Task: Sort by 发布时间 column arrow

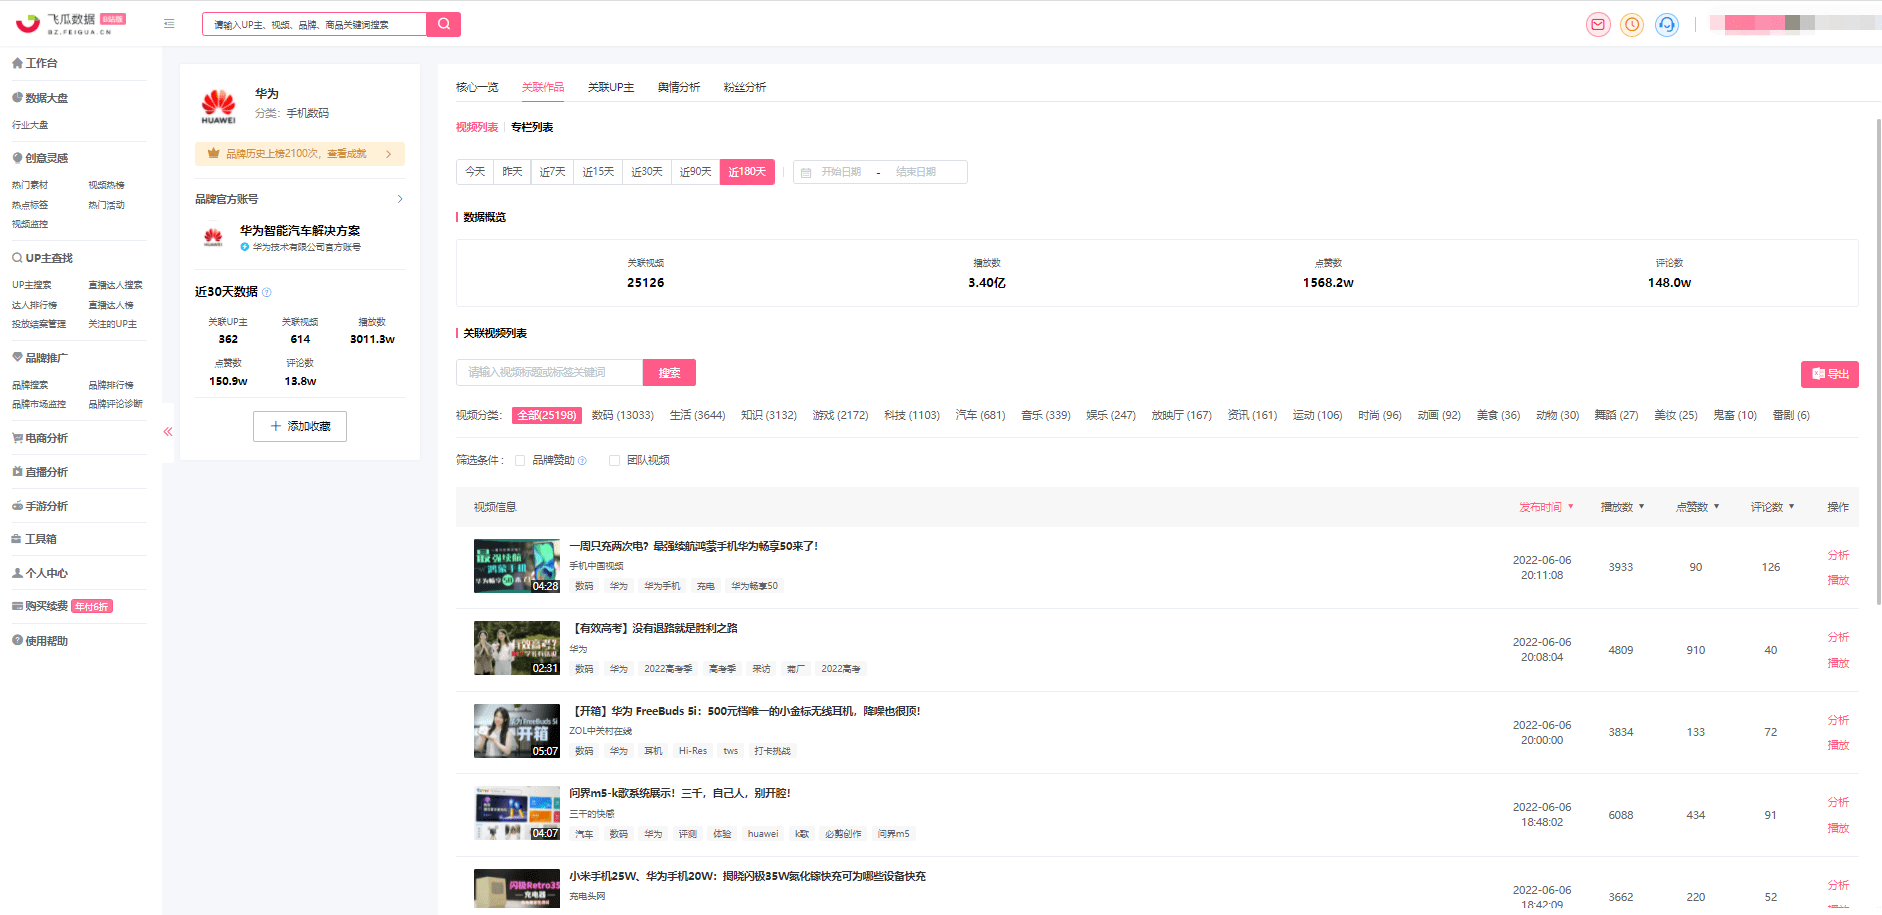Action: coord(1571,507)
